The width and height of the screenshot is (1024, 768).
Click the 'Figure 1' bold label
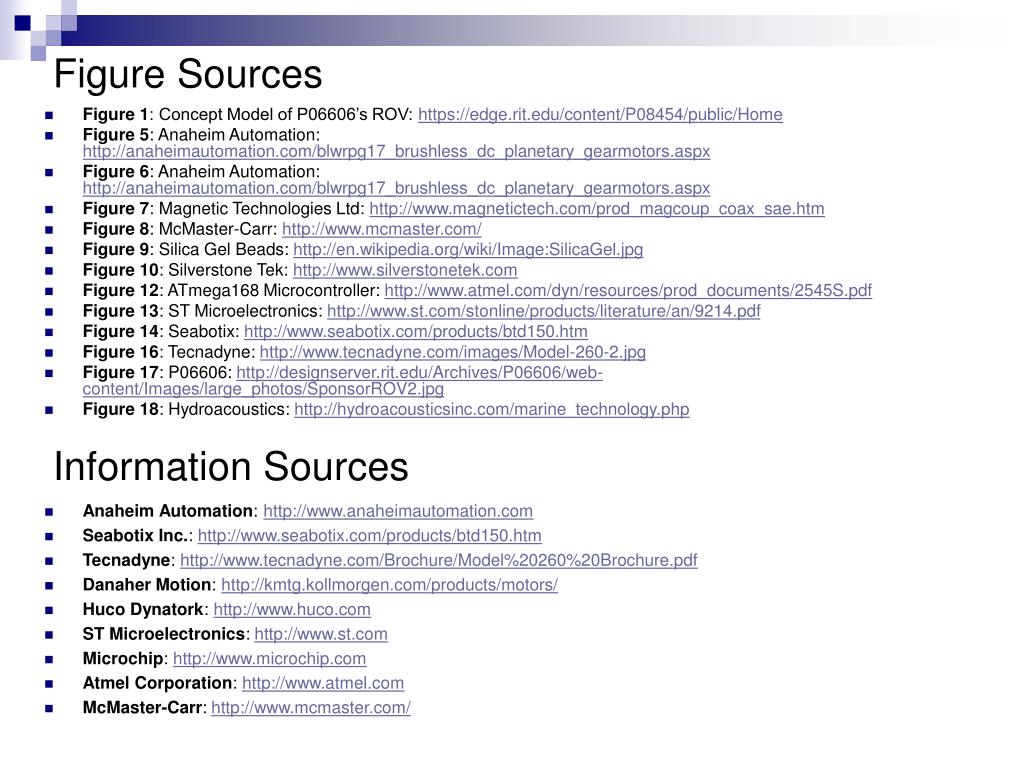click(x=116, y=115)
